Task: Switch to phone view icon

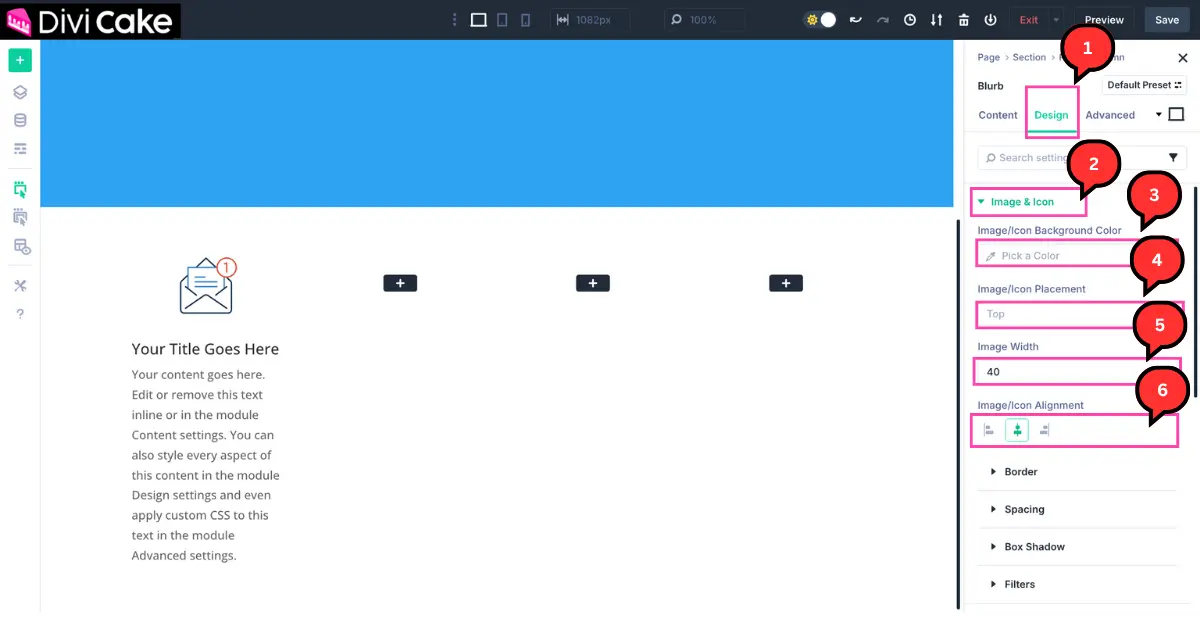Action: point(526,20)
